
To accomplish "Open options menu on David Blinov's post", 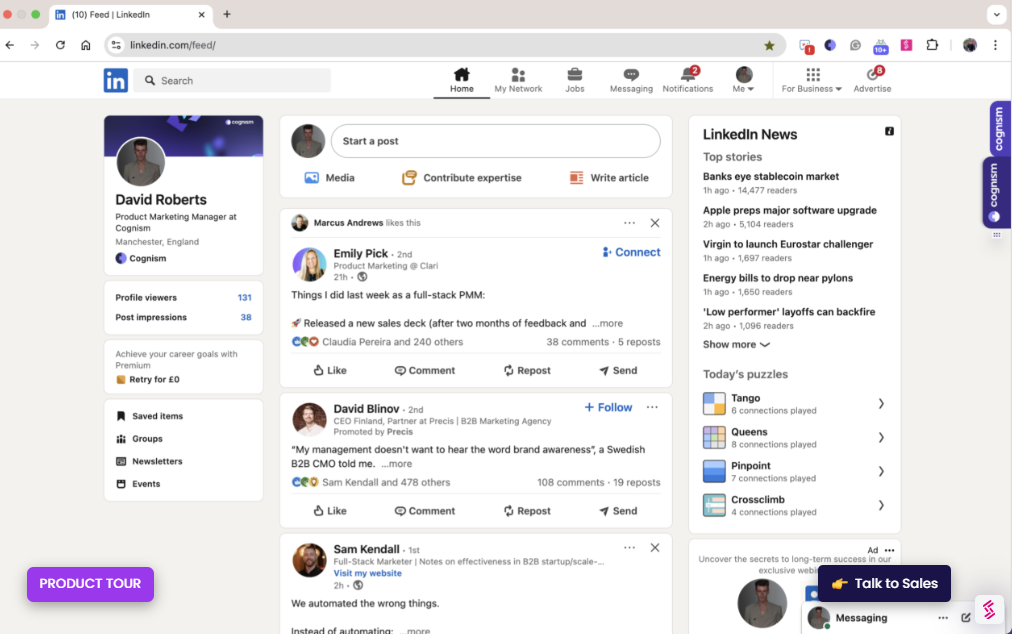I will pos(652,407).
